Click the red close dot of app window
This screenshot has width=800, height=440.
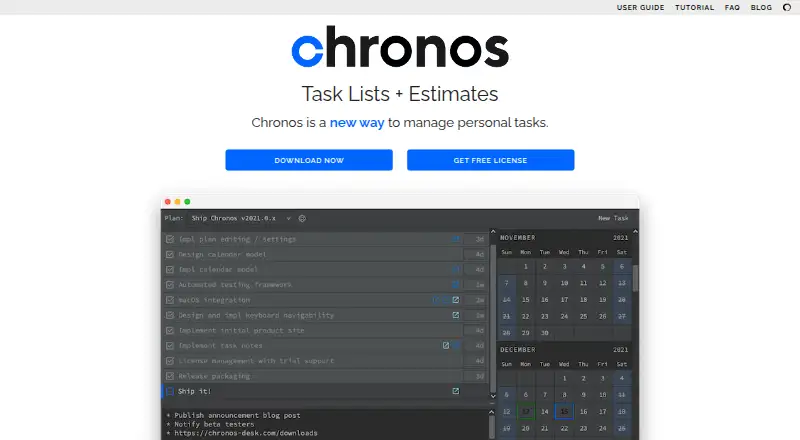(x=167, y=202)
